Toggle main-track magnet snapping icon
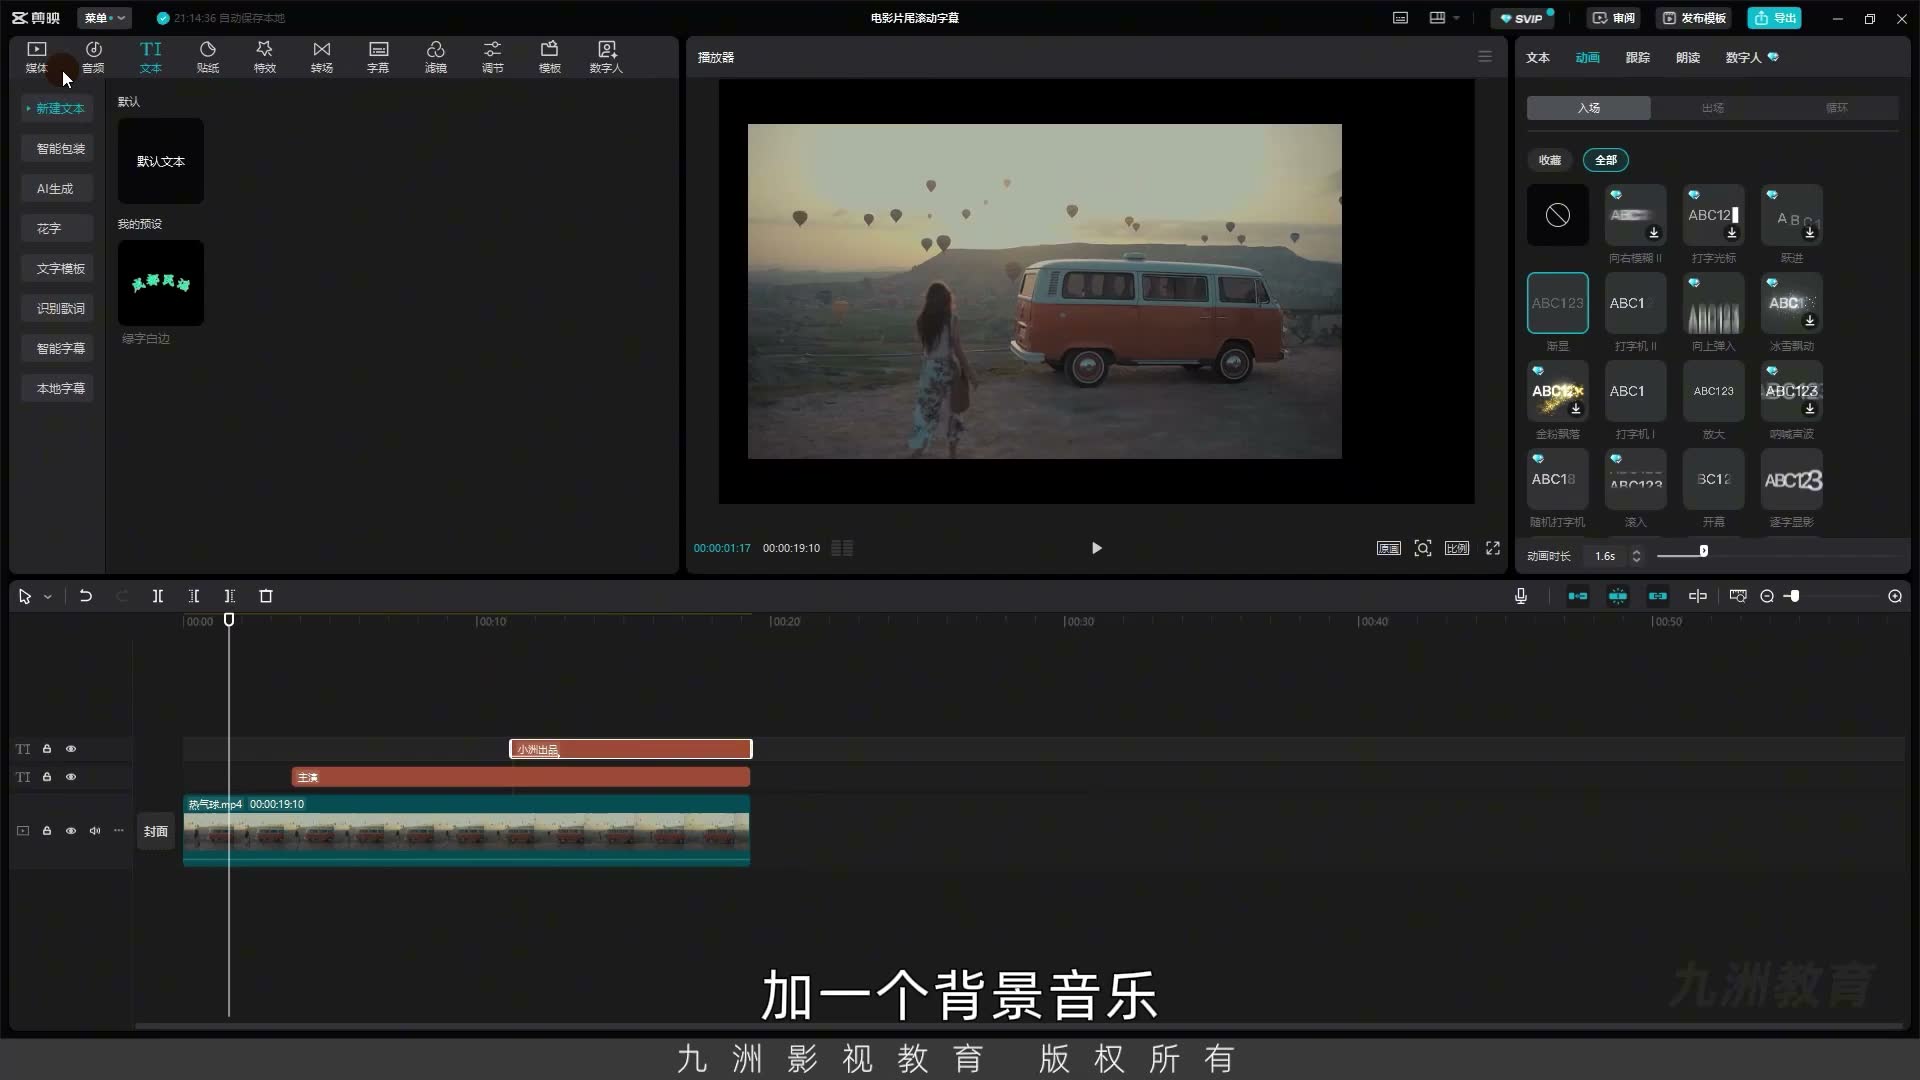 click(x=1578, y=596)
